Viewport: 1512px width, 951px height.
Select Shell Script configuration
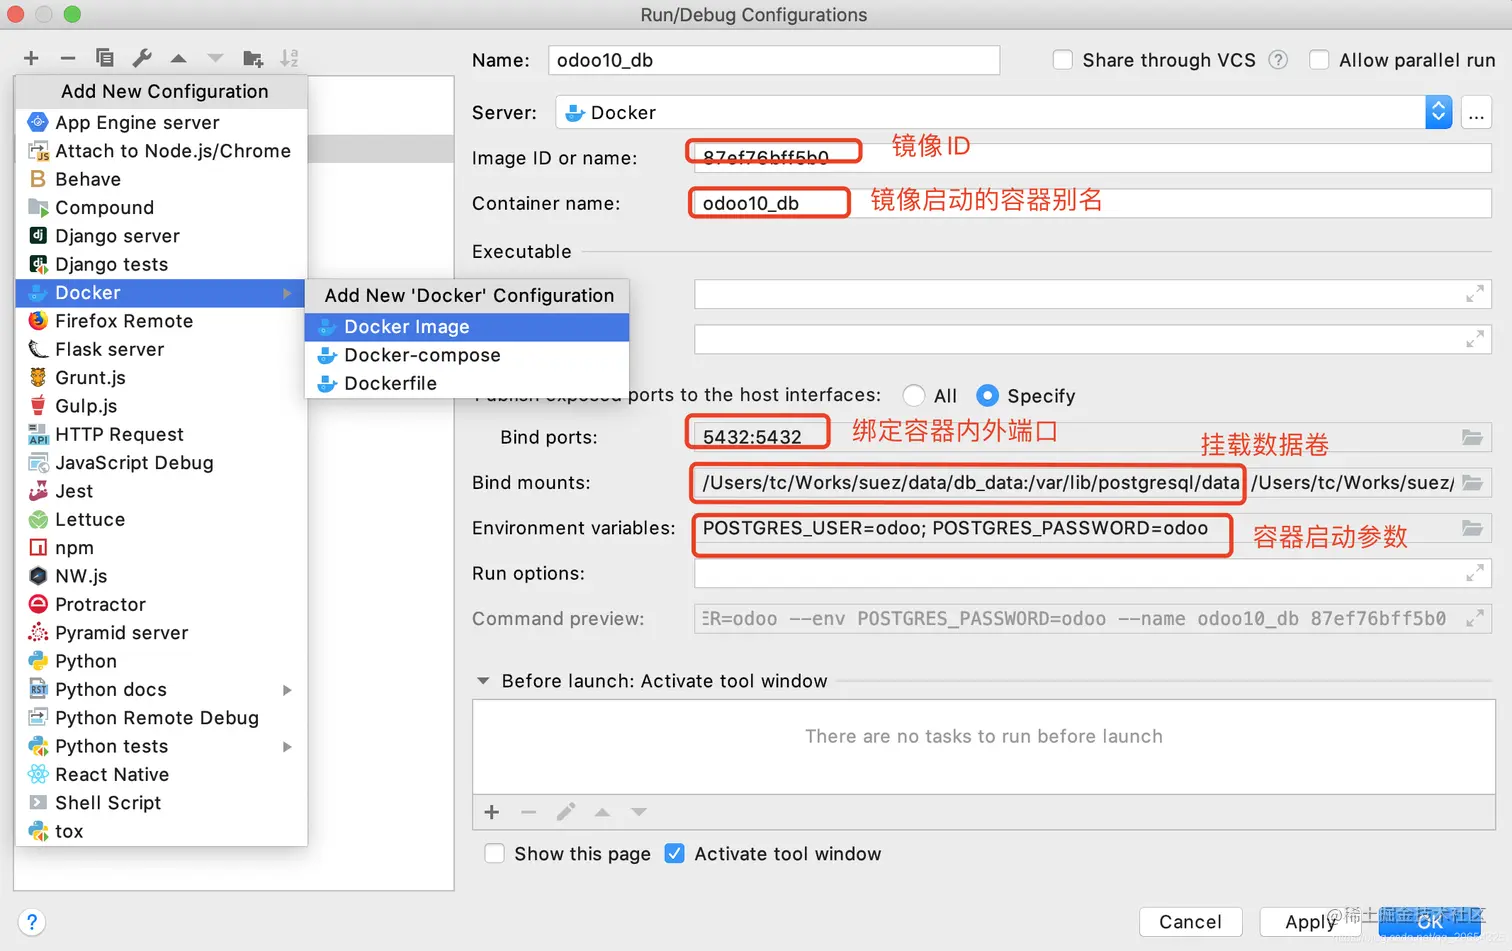click(161, 803)
